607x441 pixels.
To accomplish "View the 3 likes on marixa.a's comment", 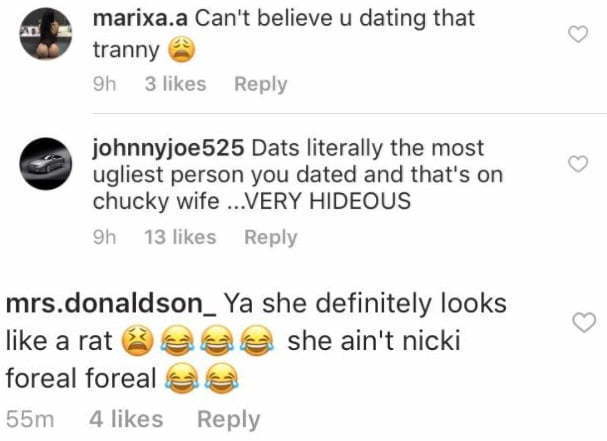I will [x=175, y=84].
